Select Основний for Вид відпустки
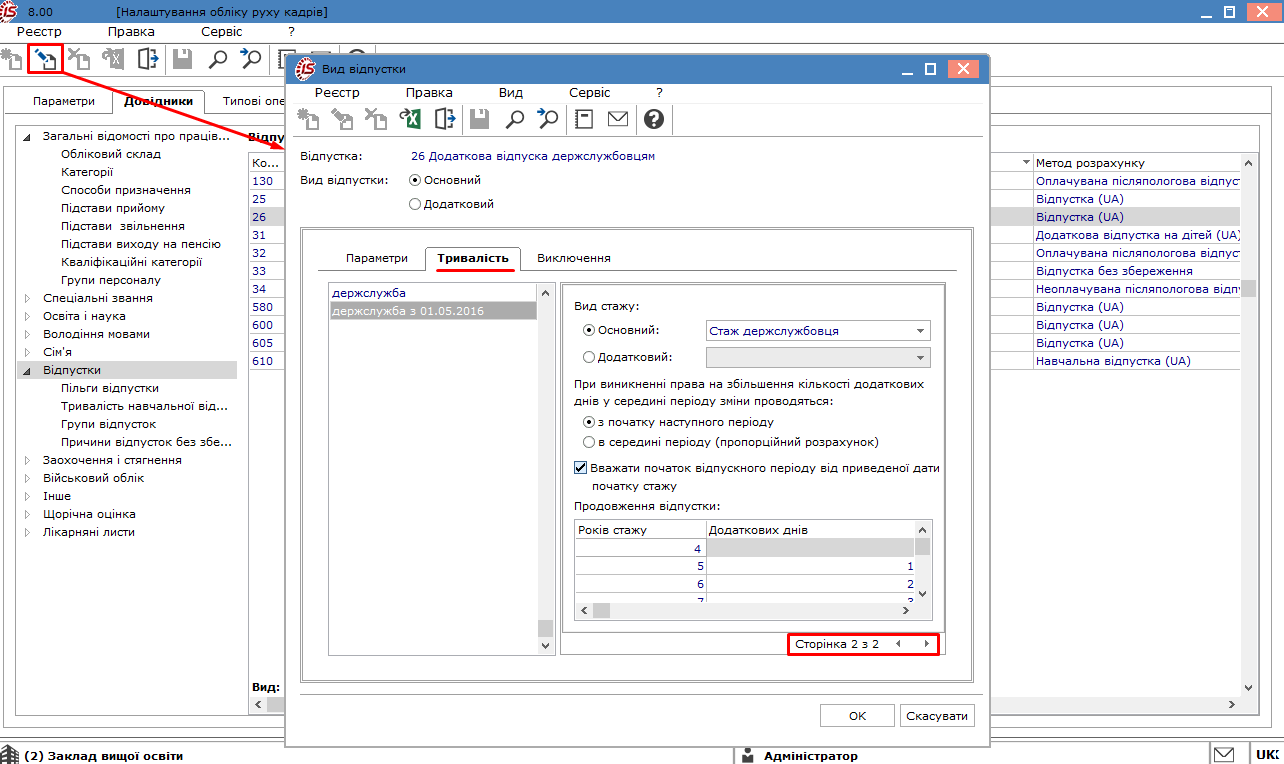Viewport: 1284px width, 764px height. tap(415, 180)
